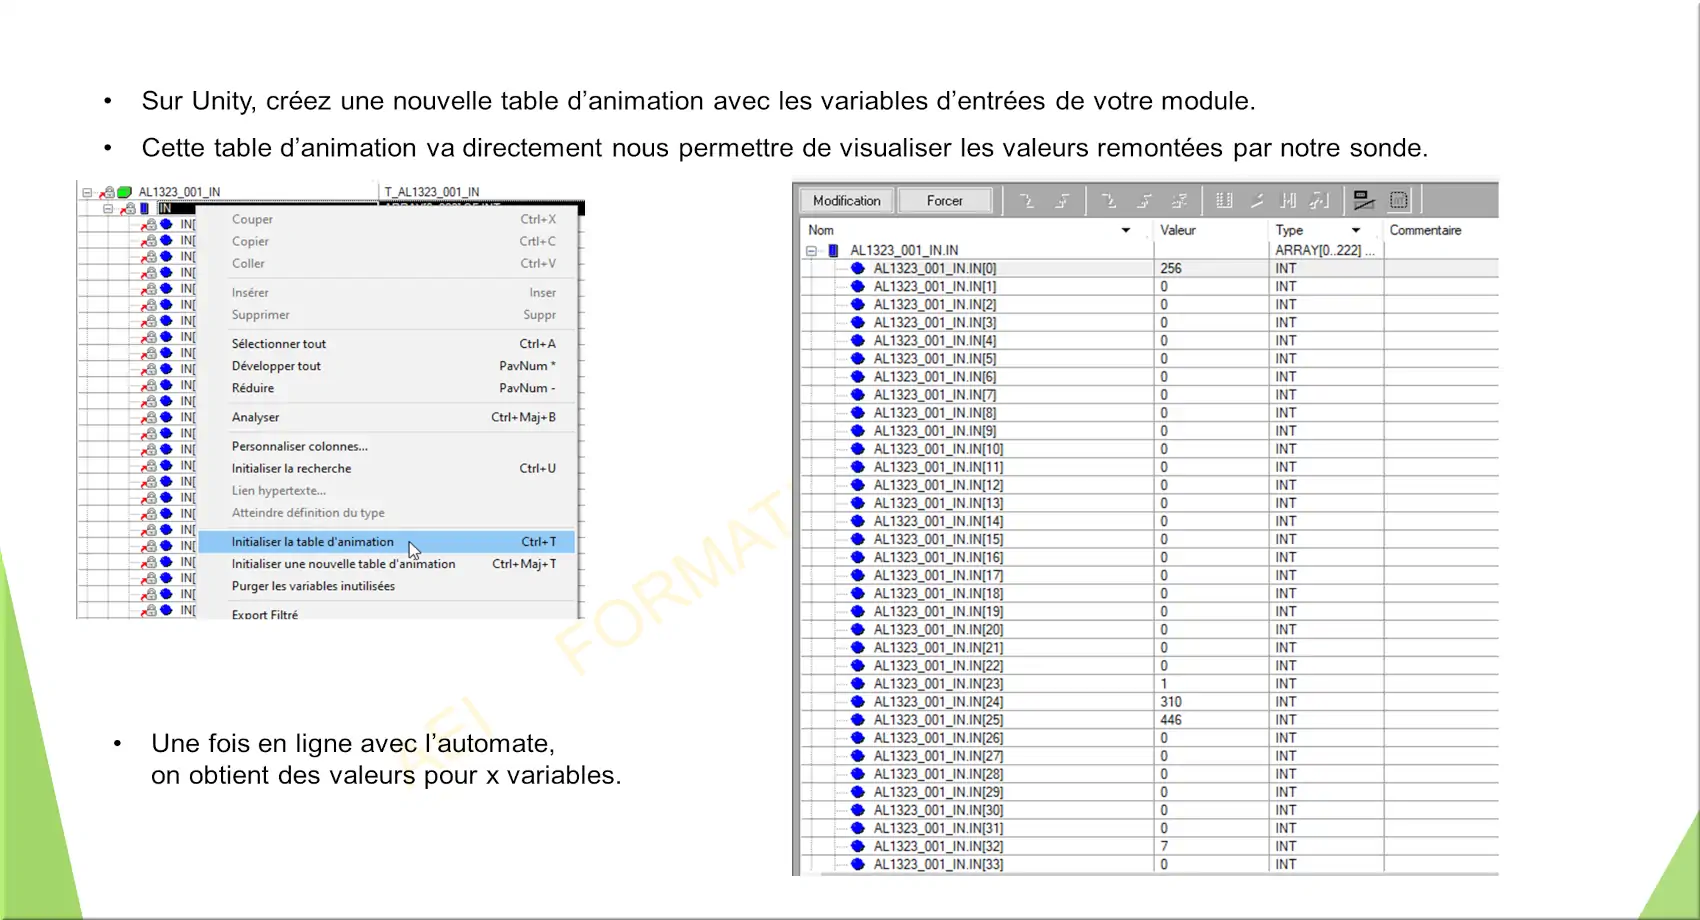1700x920 pixels.
Task: Collapse the AL1323_001_IN.IN array in animation table
Action: tap(811, 251)
